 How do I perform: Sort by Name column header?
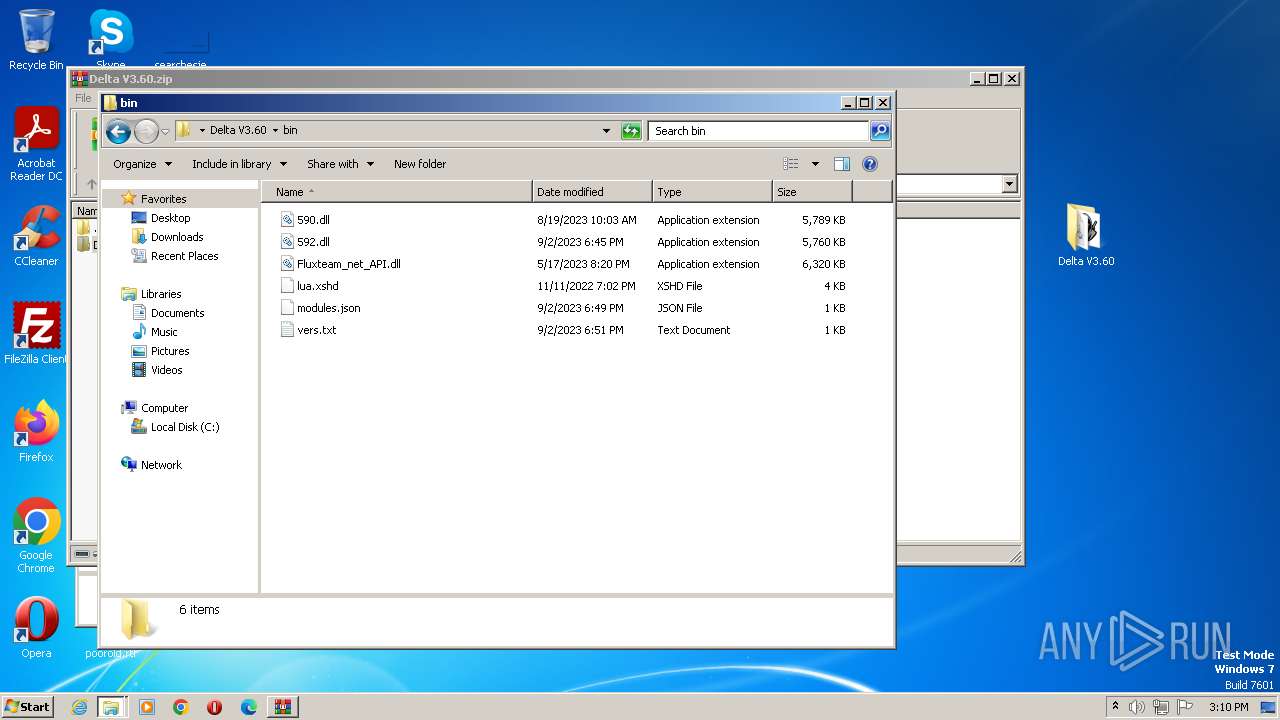[397, 192]
